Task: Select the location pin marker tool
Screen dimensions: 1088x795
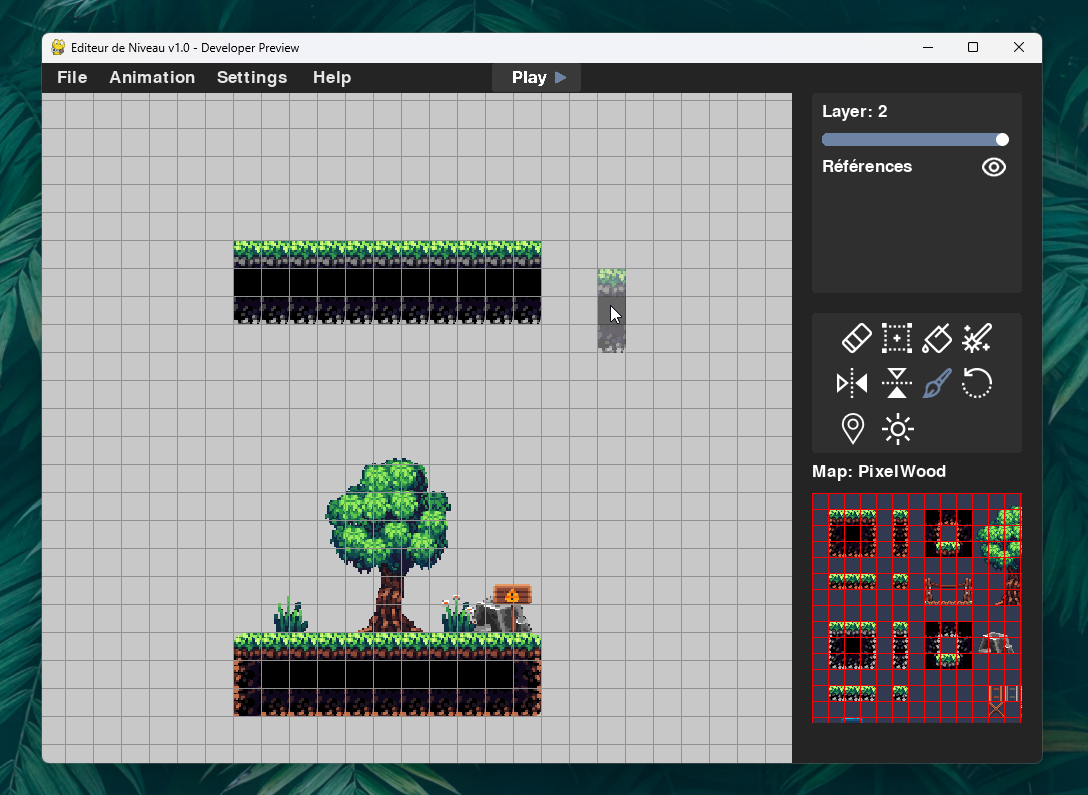Action: coord(853,429)
